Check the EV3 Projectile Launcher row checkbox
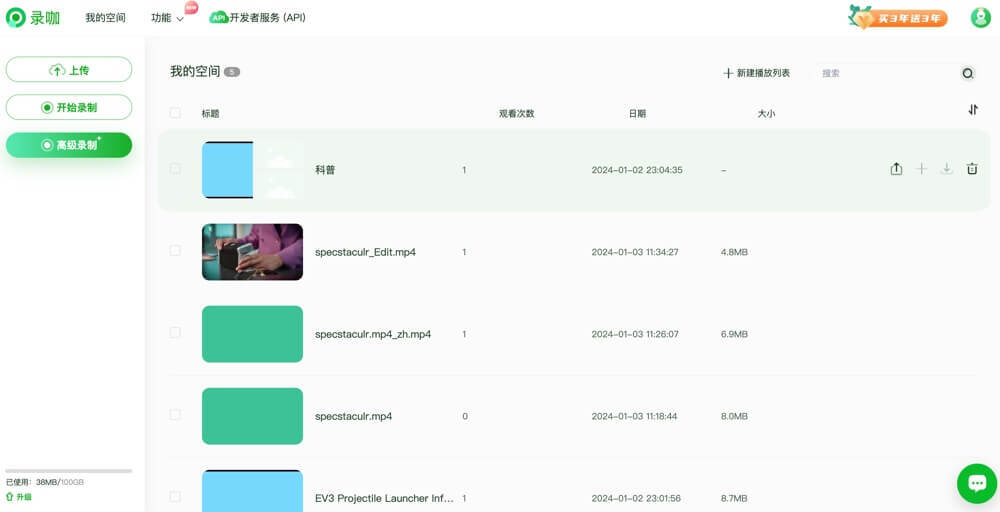 coord(175,496)
